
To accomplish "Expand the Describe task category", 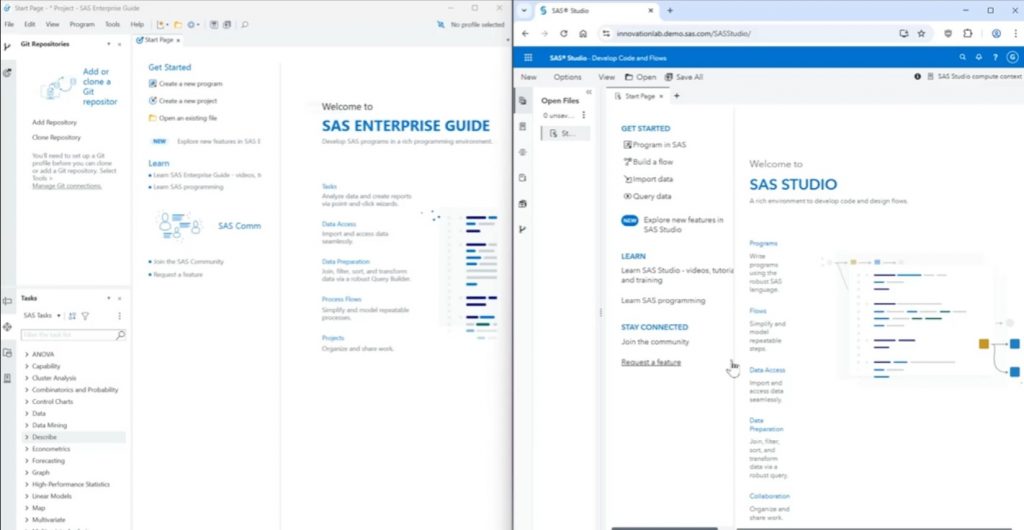I will [x=27, y=437].
